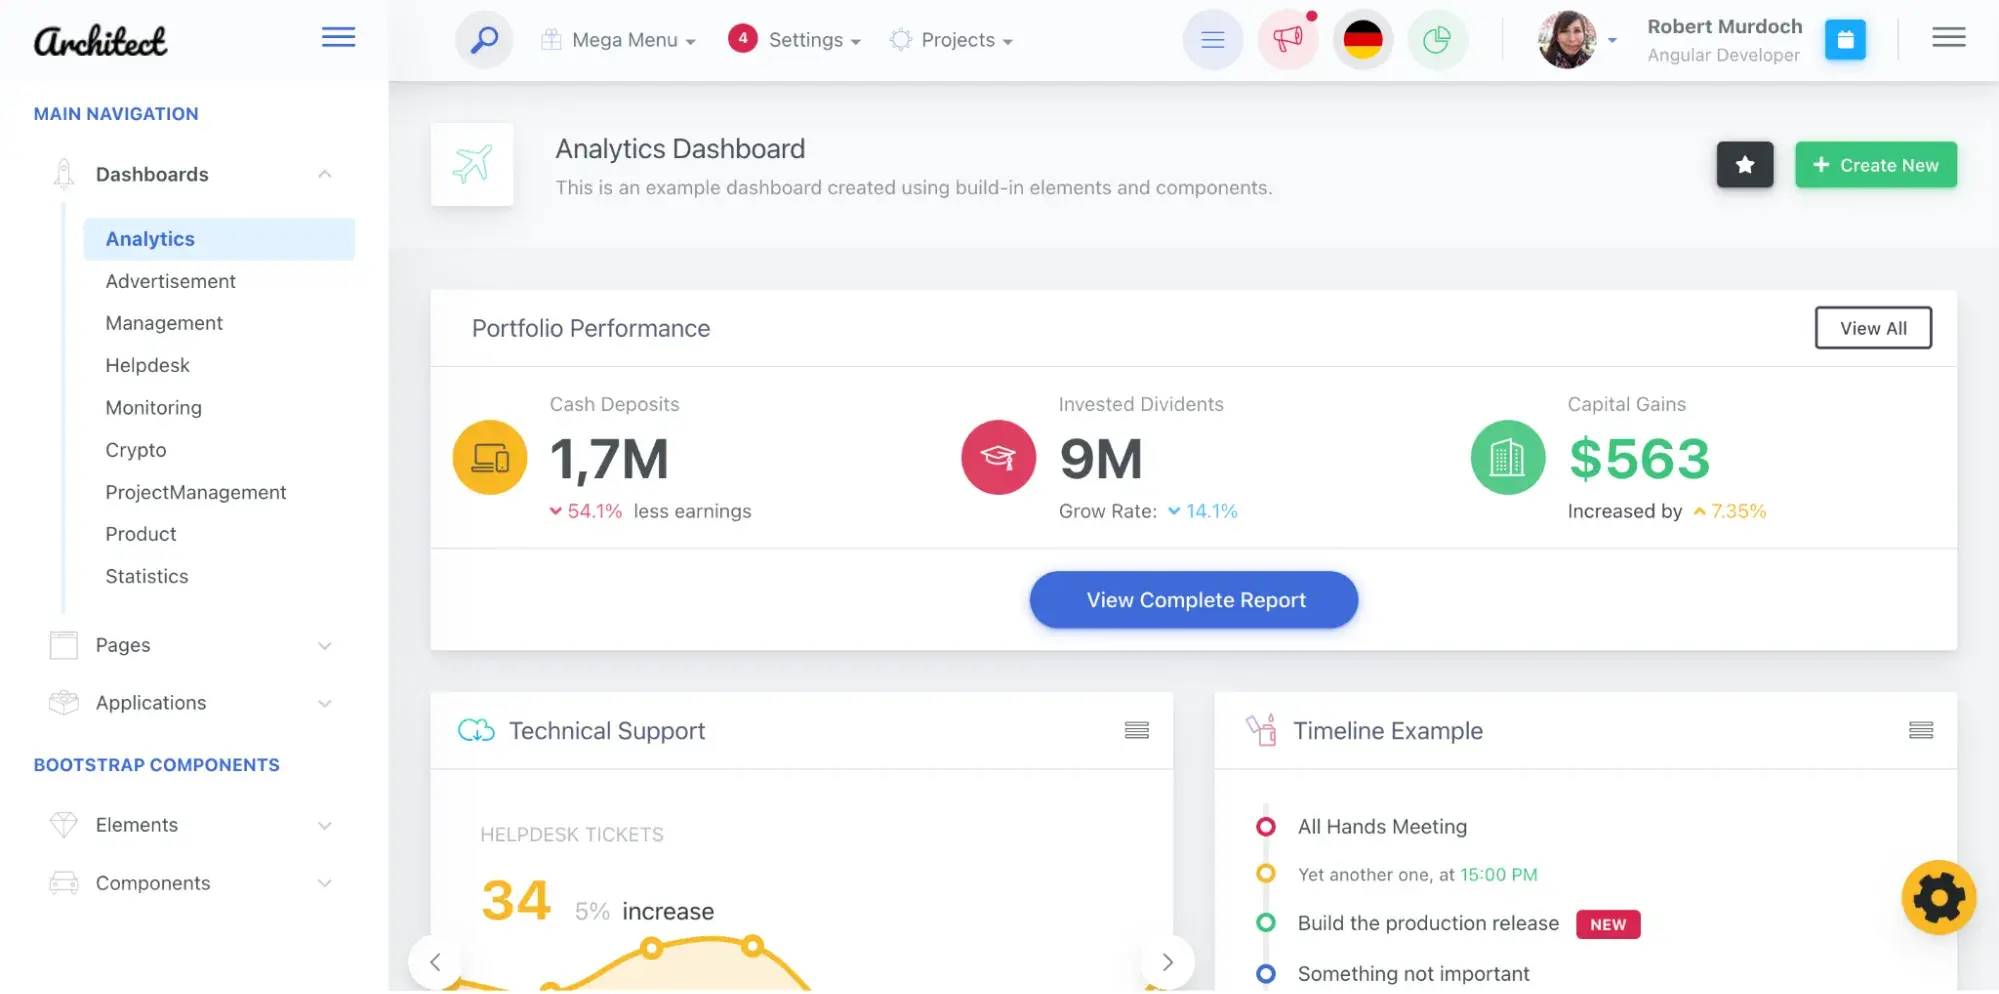This screenshot has height=994, width=1999.
Task: Click the Create New button
Action: (x=1875, y=165)
